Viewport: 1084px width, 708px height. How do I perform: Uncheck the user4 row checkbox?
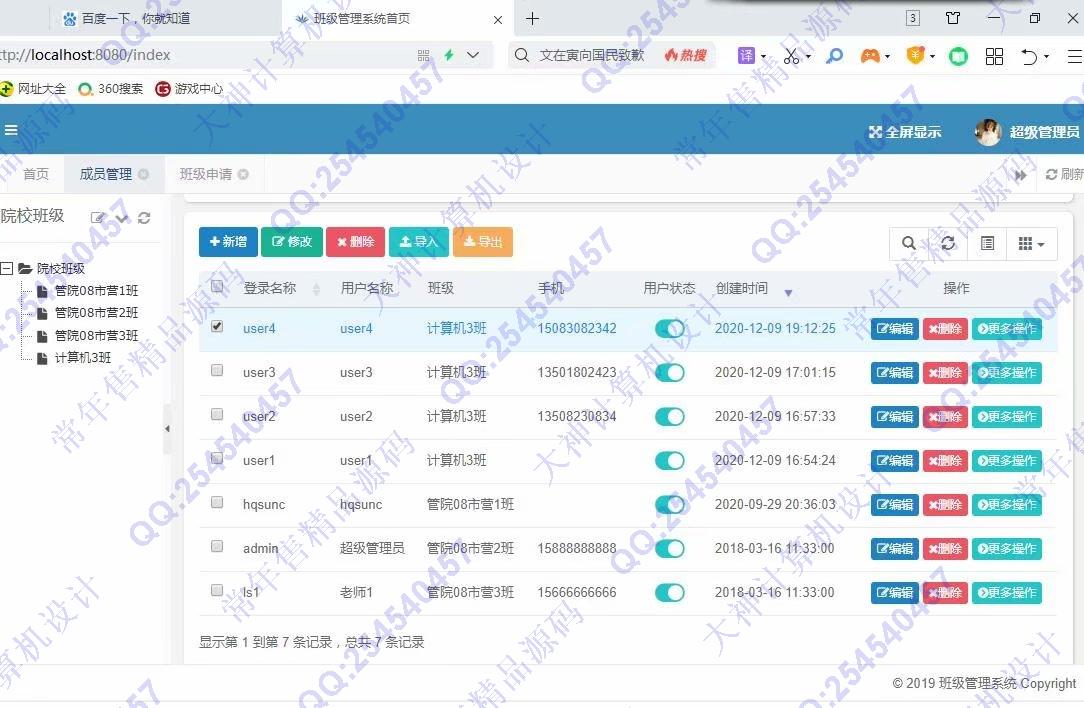[217, 326]
